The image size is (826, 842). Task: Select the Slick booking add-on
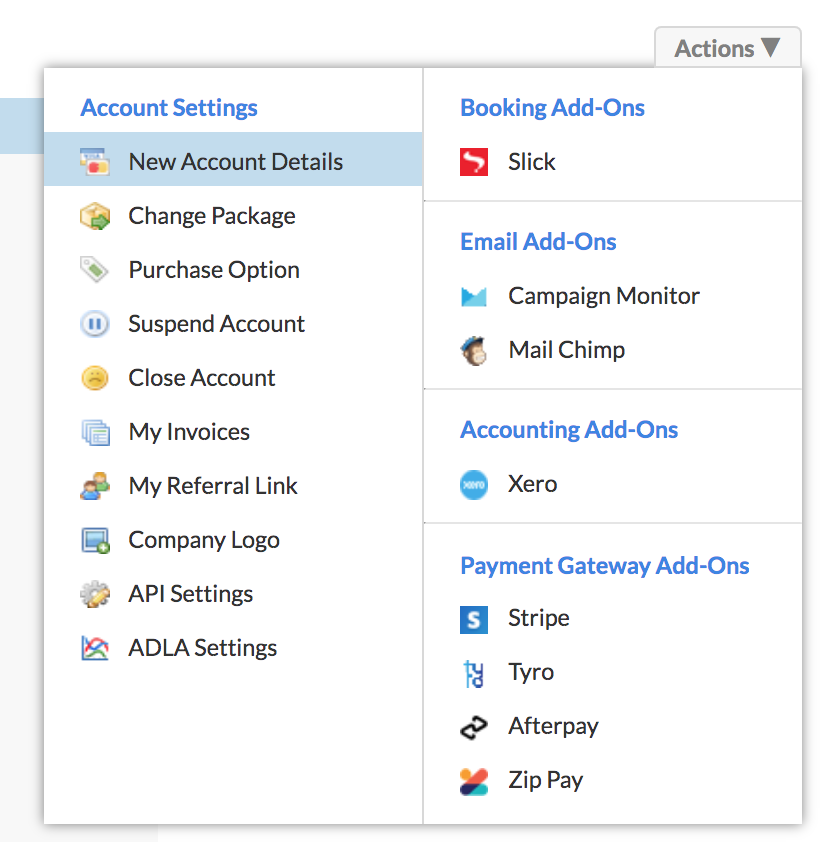tap(613, 162)
